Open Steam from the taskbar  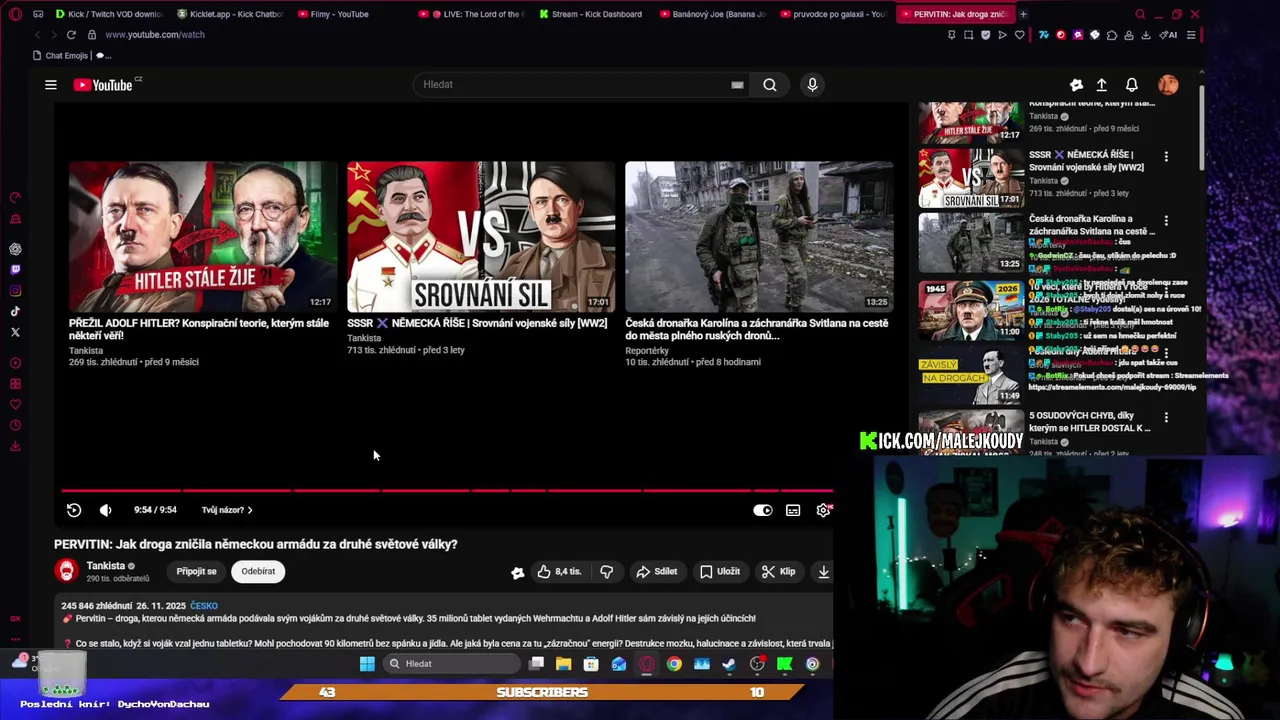click(729, 664)
